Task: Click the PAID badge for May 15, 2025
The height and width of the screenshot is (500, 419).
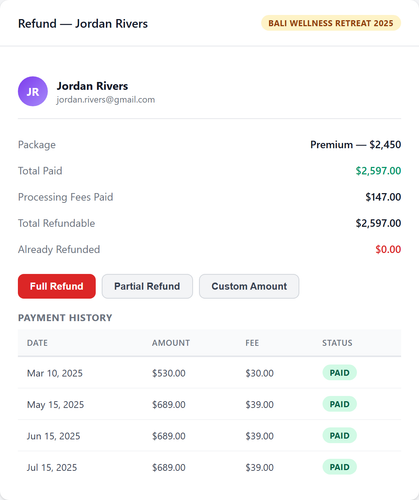Action: [339, 404]
